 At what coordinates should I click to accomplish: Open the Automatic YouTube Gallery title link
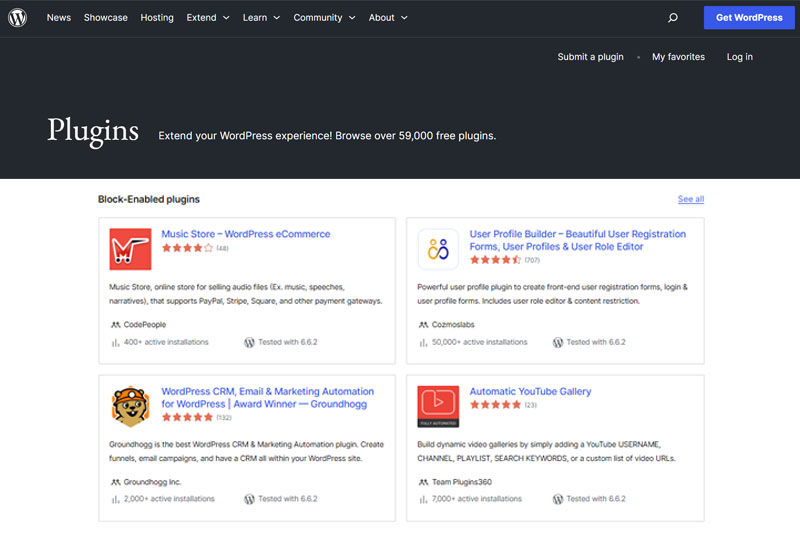click(x=530, y=391)
